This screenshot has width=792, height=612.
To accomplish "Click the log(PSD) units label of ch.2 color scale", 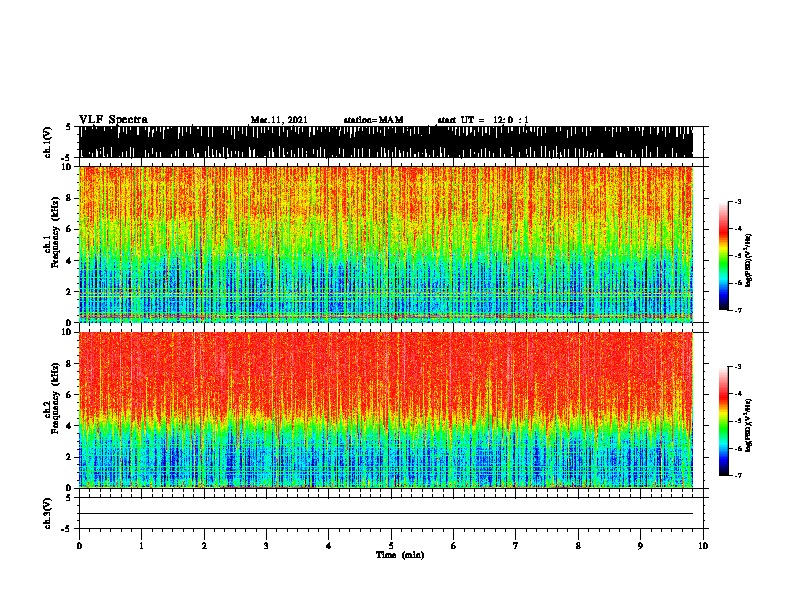I will tap(749, 425).
